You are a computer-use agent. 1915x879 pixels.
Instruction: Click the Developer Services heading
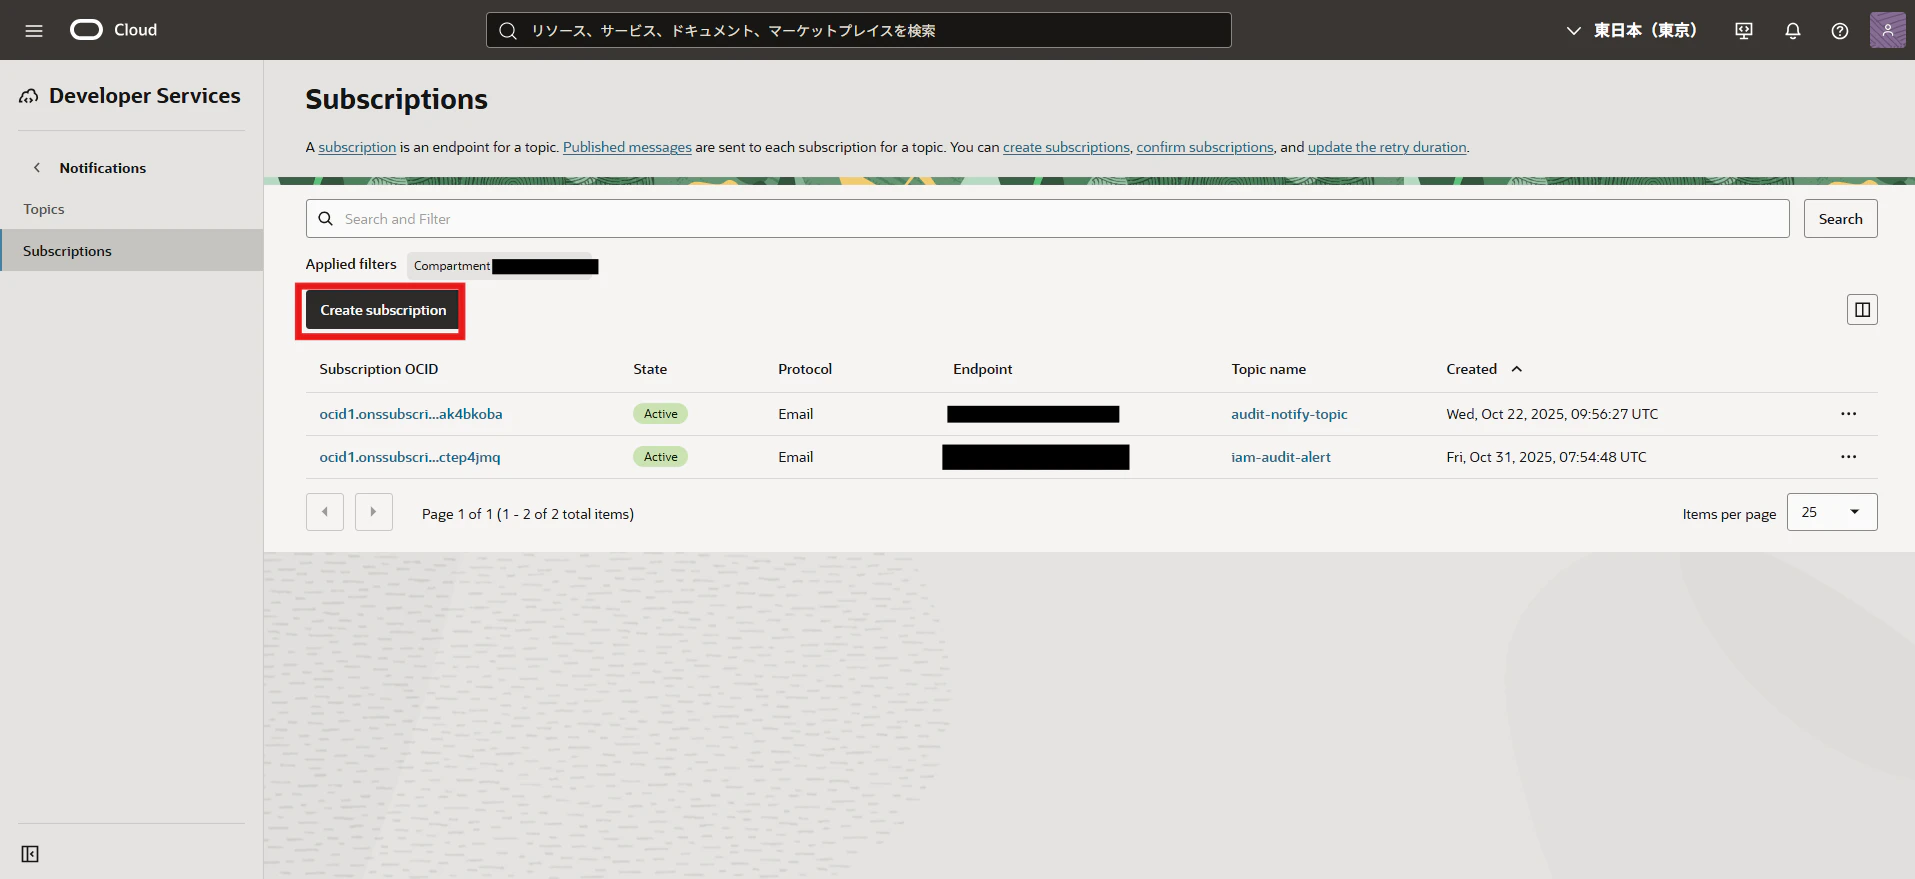pos(145,96)
